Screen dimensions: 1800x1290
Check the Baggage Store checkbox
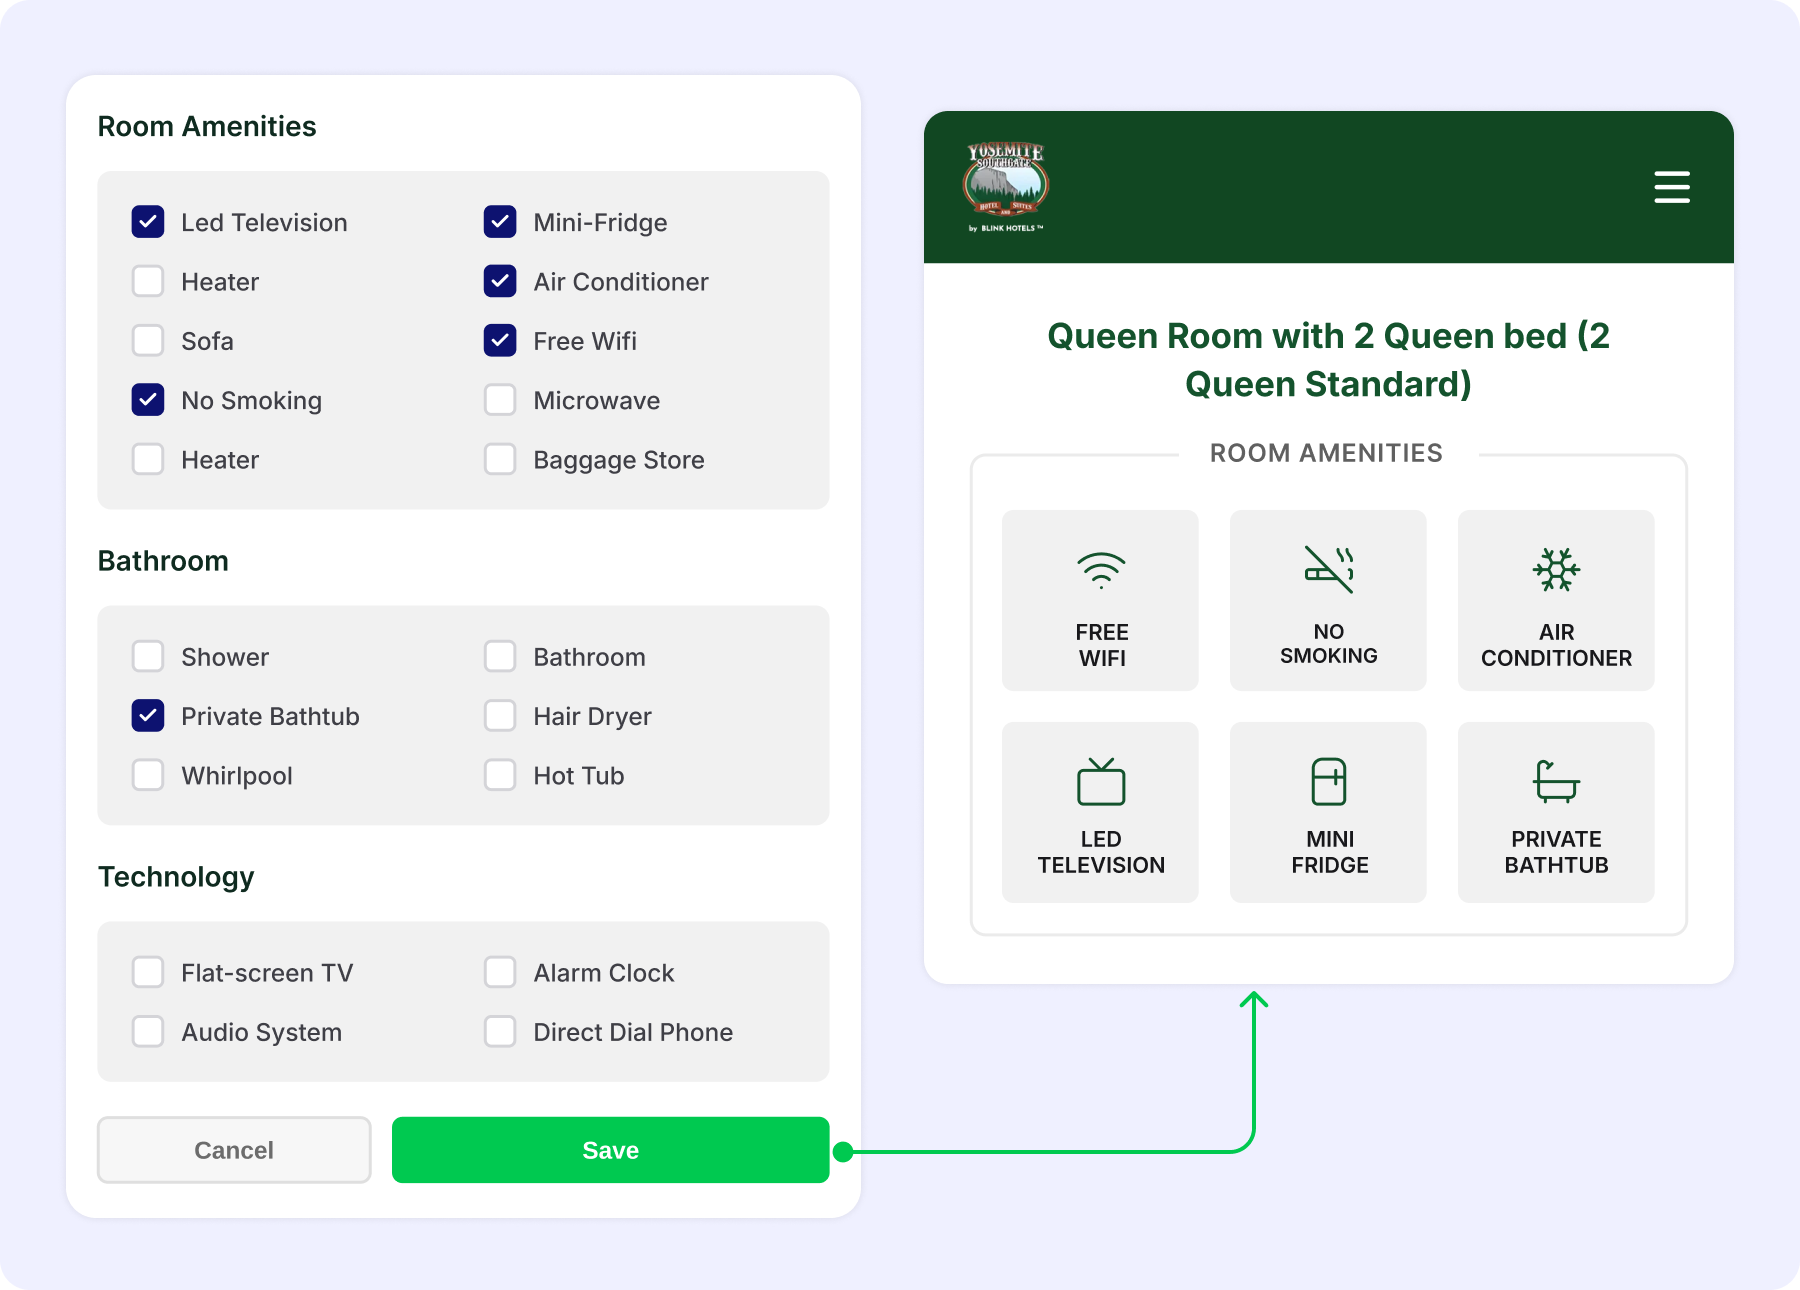pos(500,459)
